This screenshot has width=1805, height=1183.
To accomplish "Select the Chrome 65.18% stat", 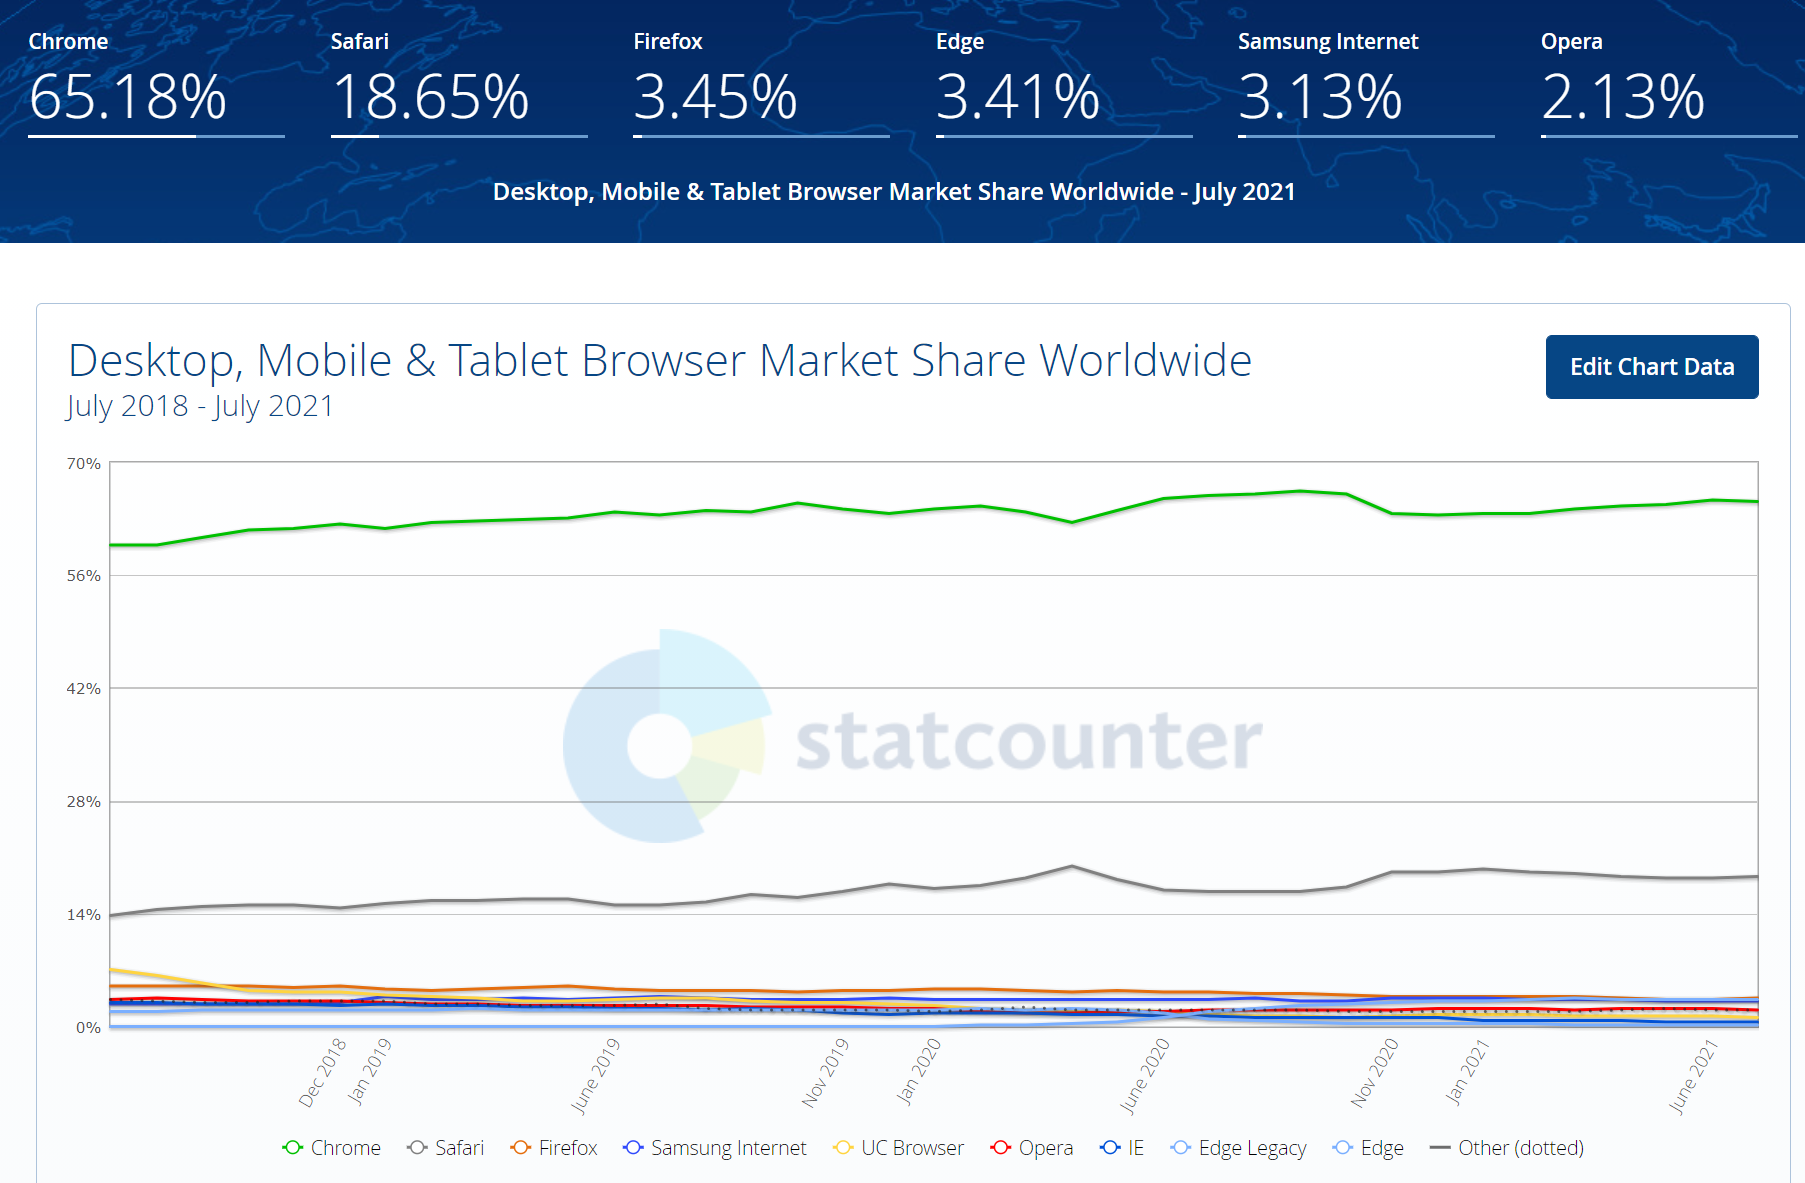I will (x=156, y=83).
